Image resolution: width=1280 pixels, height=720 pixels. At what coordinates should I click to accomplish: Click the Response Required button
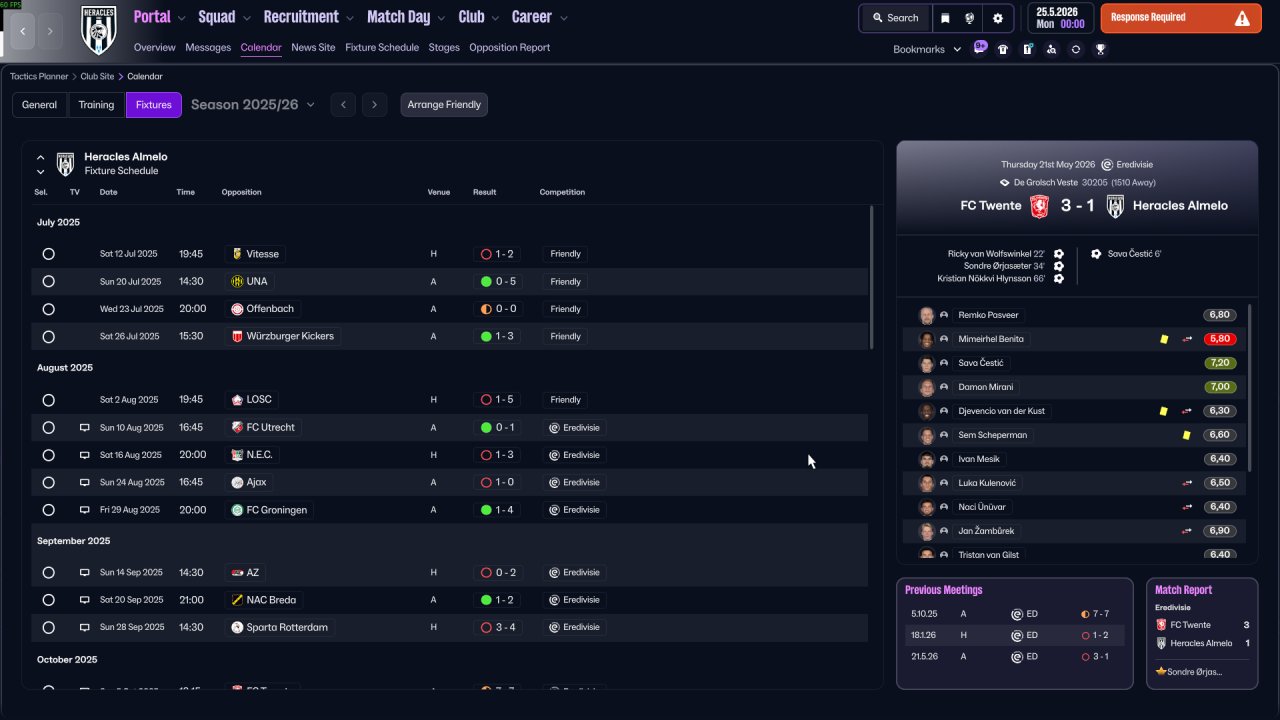pos(1181,18)
